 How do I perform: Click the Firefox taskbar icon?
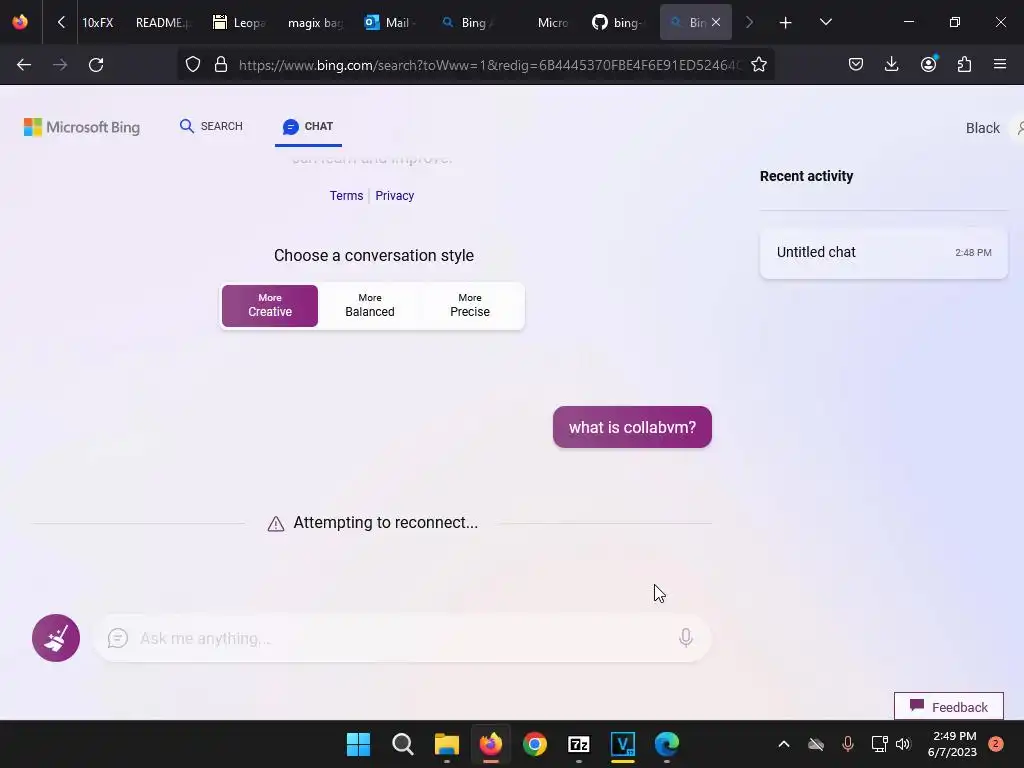490,744
